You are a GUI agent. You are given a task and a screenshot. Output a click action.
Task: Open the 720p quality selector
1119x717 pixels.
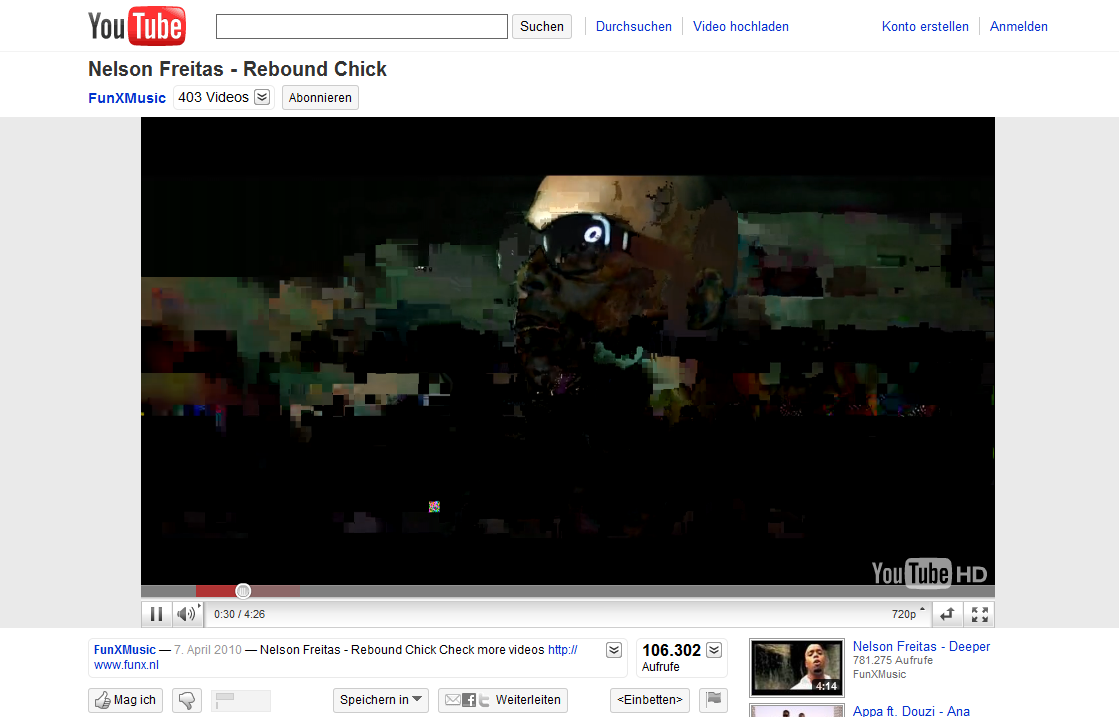(x=908, y=614)
